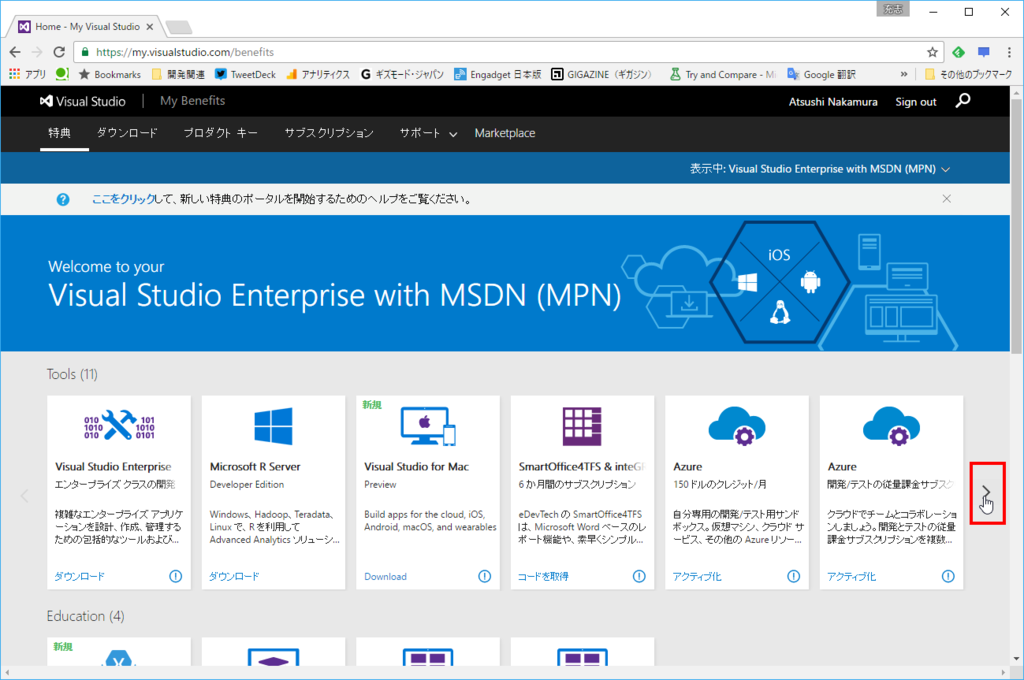Click the Microsoft R Server Windows logo
Screen dimensions: 1024x680
pyautogui.click(x=273, y=426)
